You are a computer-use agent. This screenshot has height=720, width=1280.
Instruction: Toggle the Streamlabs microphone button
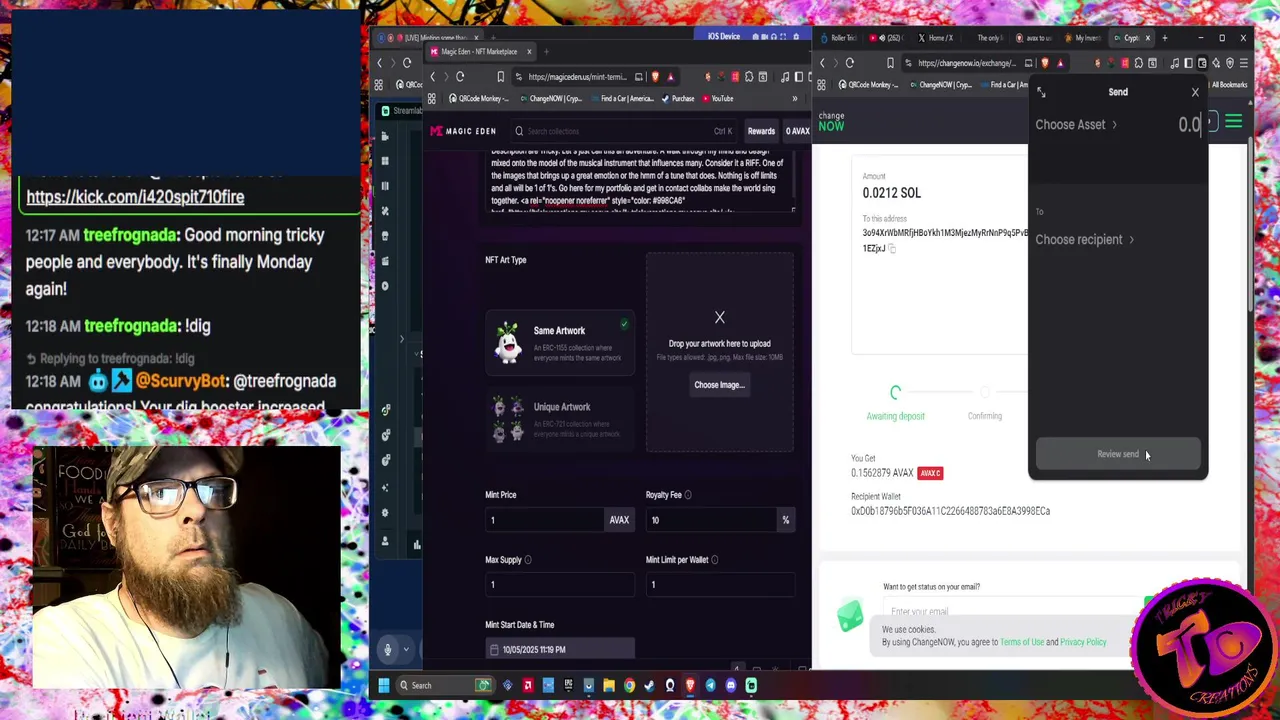[388, 650]
